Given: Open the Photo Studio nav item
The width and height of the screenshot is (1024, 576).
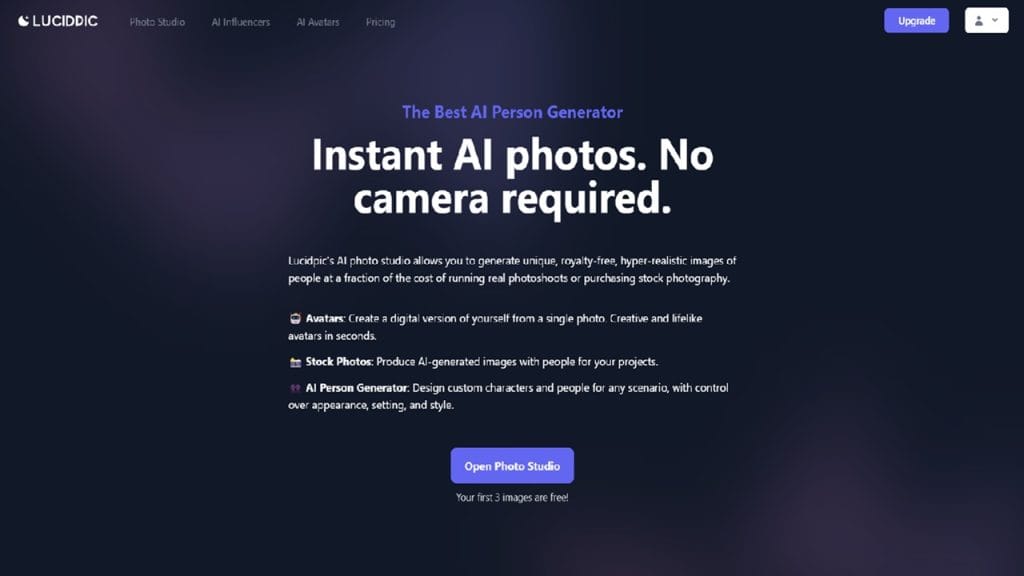Looking at the screenshot, I should 157,22.
